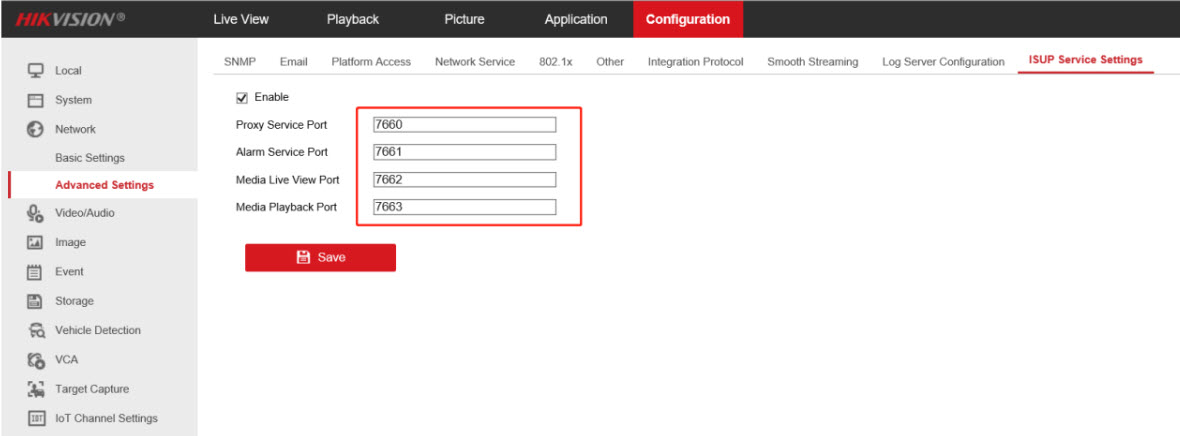1180x436 pixels.
Task: Select Advanced Settings in the sidebar
Action: pos(104,185)
